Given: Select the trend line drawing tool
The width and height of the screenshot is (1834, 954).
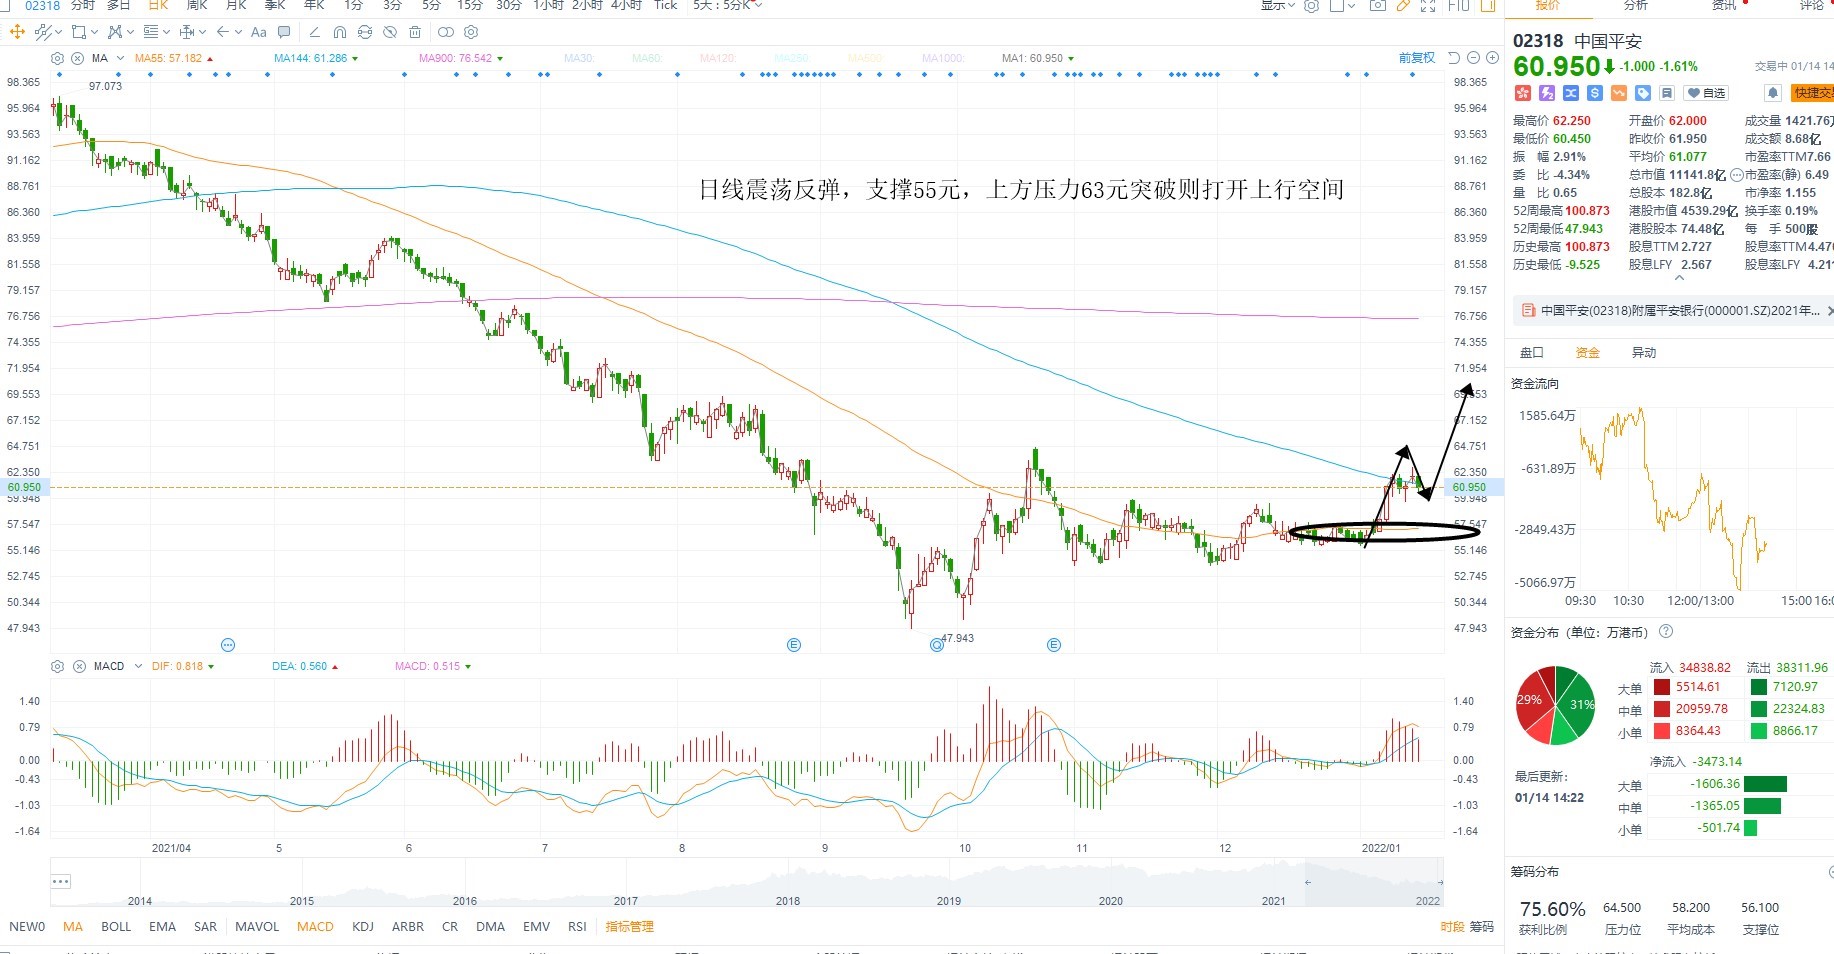Looking at the screenshot, I should (43, 32).
